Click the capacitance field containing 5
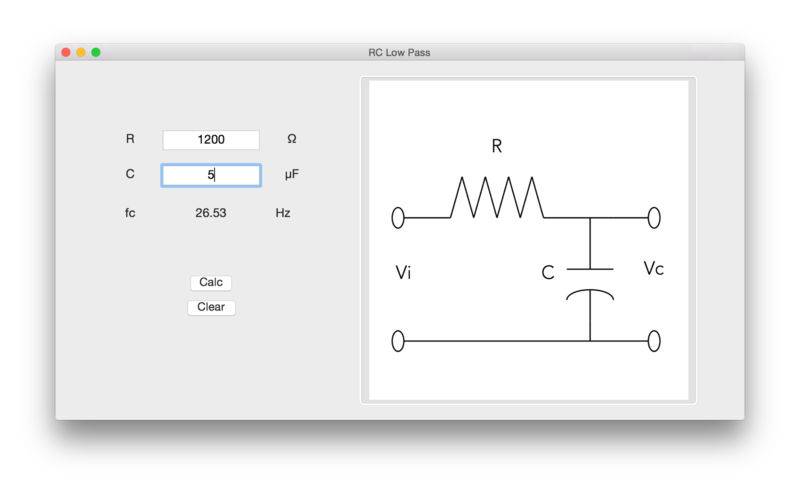This screenshot has width=800, height=500. click(211, 175)
